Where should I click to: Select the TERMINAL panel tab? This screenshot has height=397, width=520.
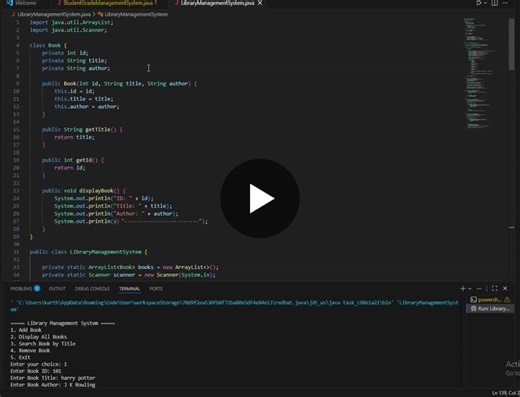[x=129, y=289]
